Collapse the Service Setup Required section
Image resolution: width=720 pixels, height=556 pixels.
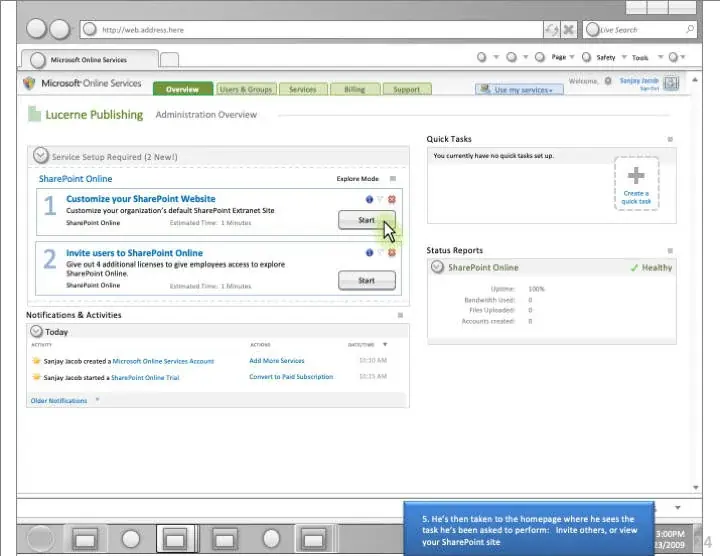pyautogui.click(x=40, y=156)
